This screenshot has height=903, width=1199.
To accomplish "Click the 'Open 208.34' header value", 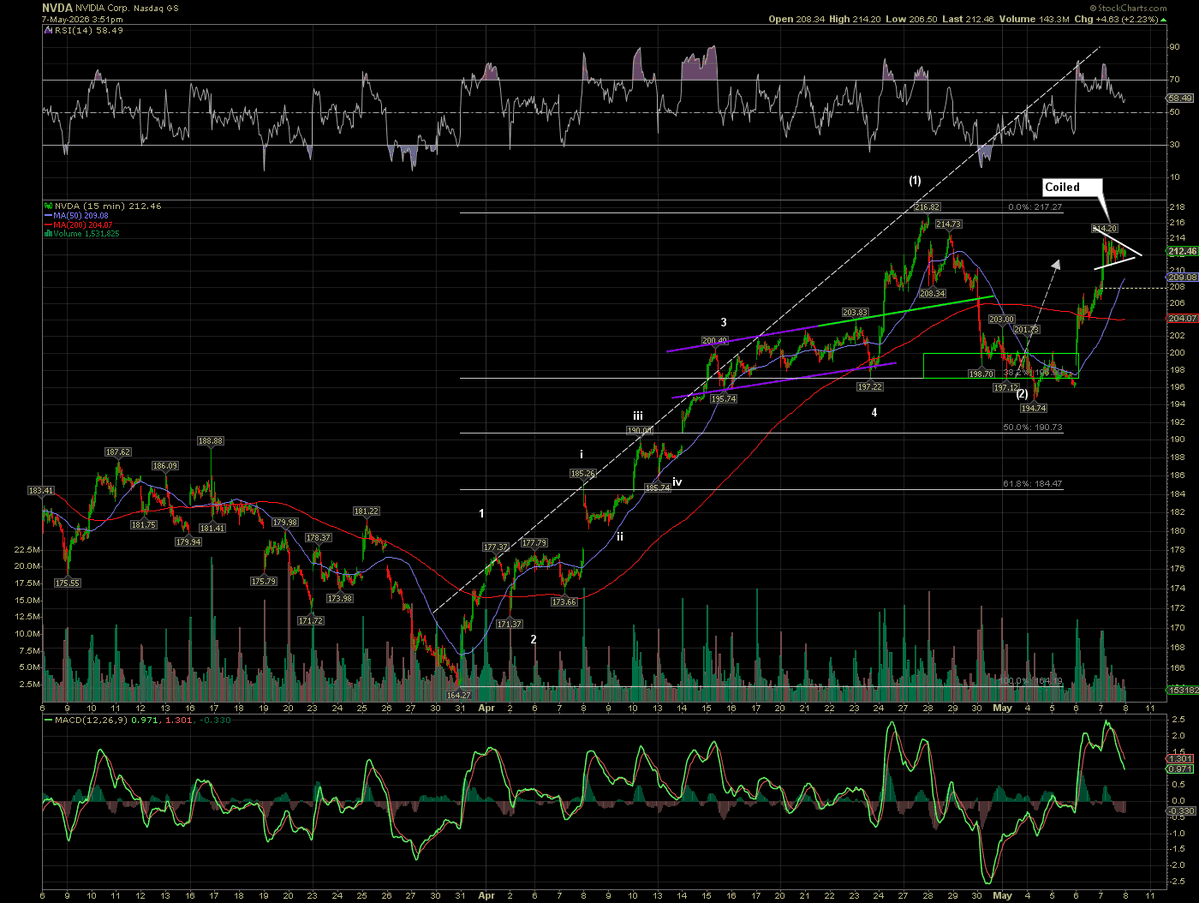I will tap(796, 19).
